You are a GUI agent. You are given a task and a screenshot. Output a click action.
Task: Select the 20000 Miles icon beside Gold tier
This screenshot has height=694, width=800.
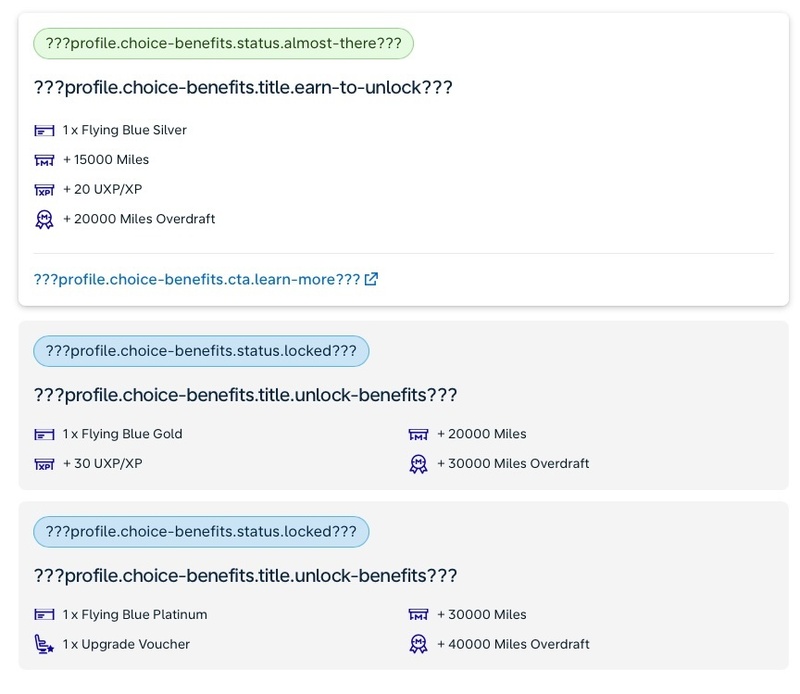pos(420,434)
